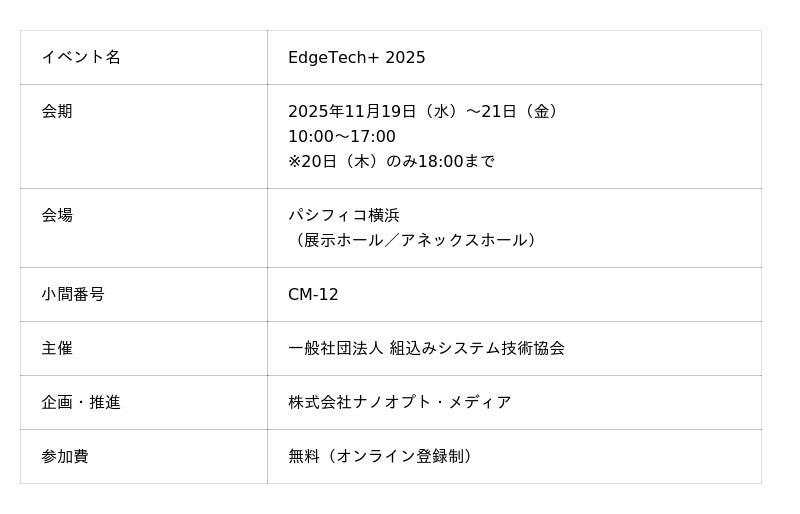Select the パシフィコ横浜 venue text
This screenshot has height=514, width=800.
tap(343, 215)
